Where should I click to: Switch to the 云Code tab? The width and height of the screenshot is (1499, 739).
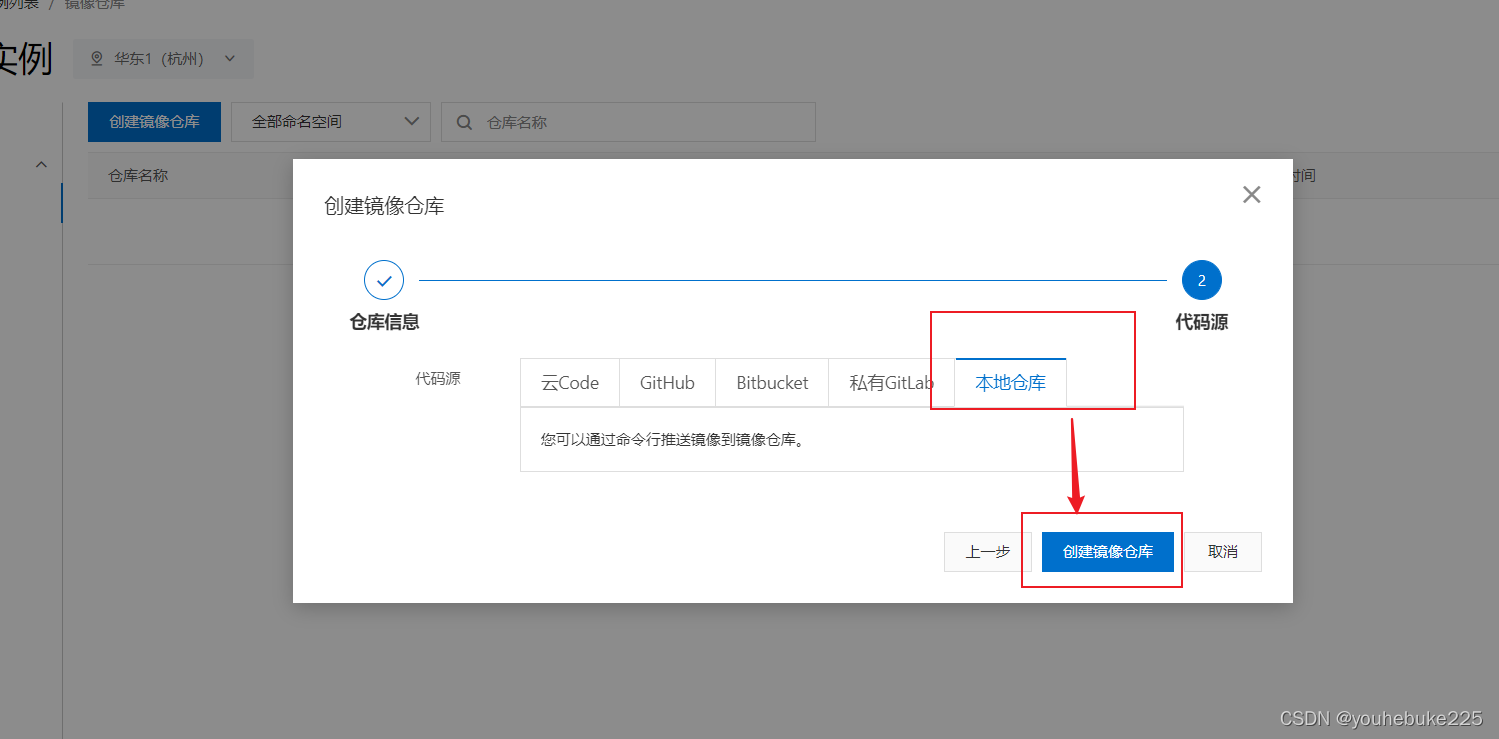[x=570, y=383]
